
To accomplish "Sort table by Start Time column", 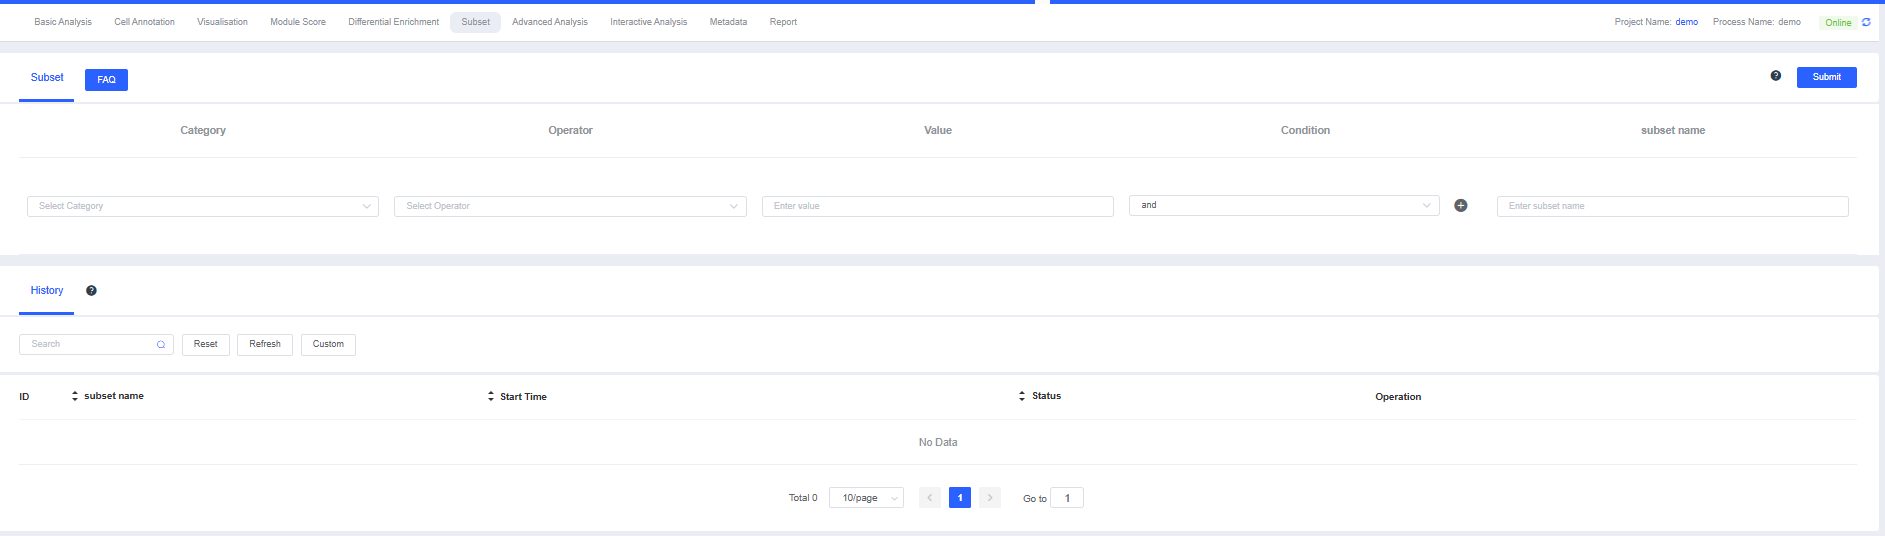I will [x=491, y=397].
